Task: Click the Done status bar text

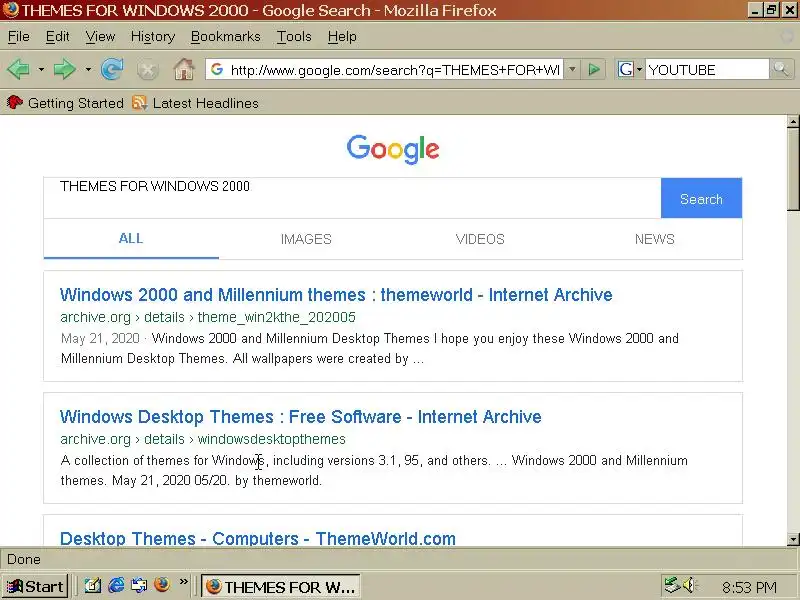Action: (23, 559)
